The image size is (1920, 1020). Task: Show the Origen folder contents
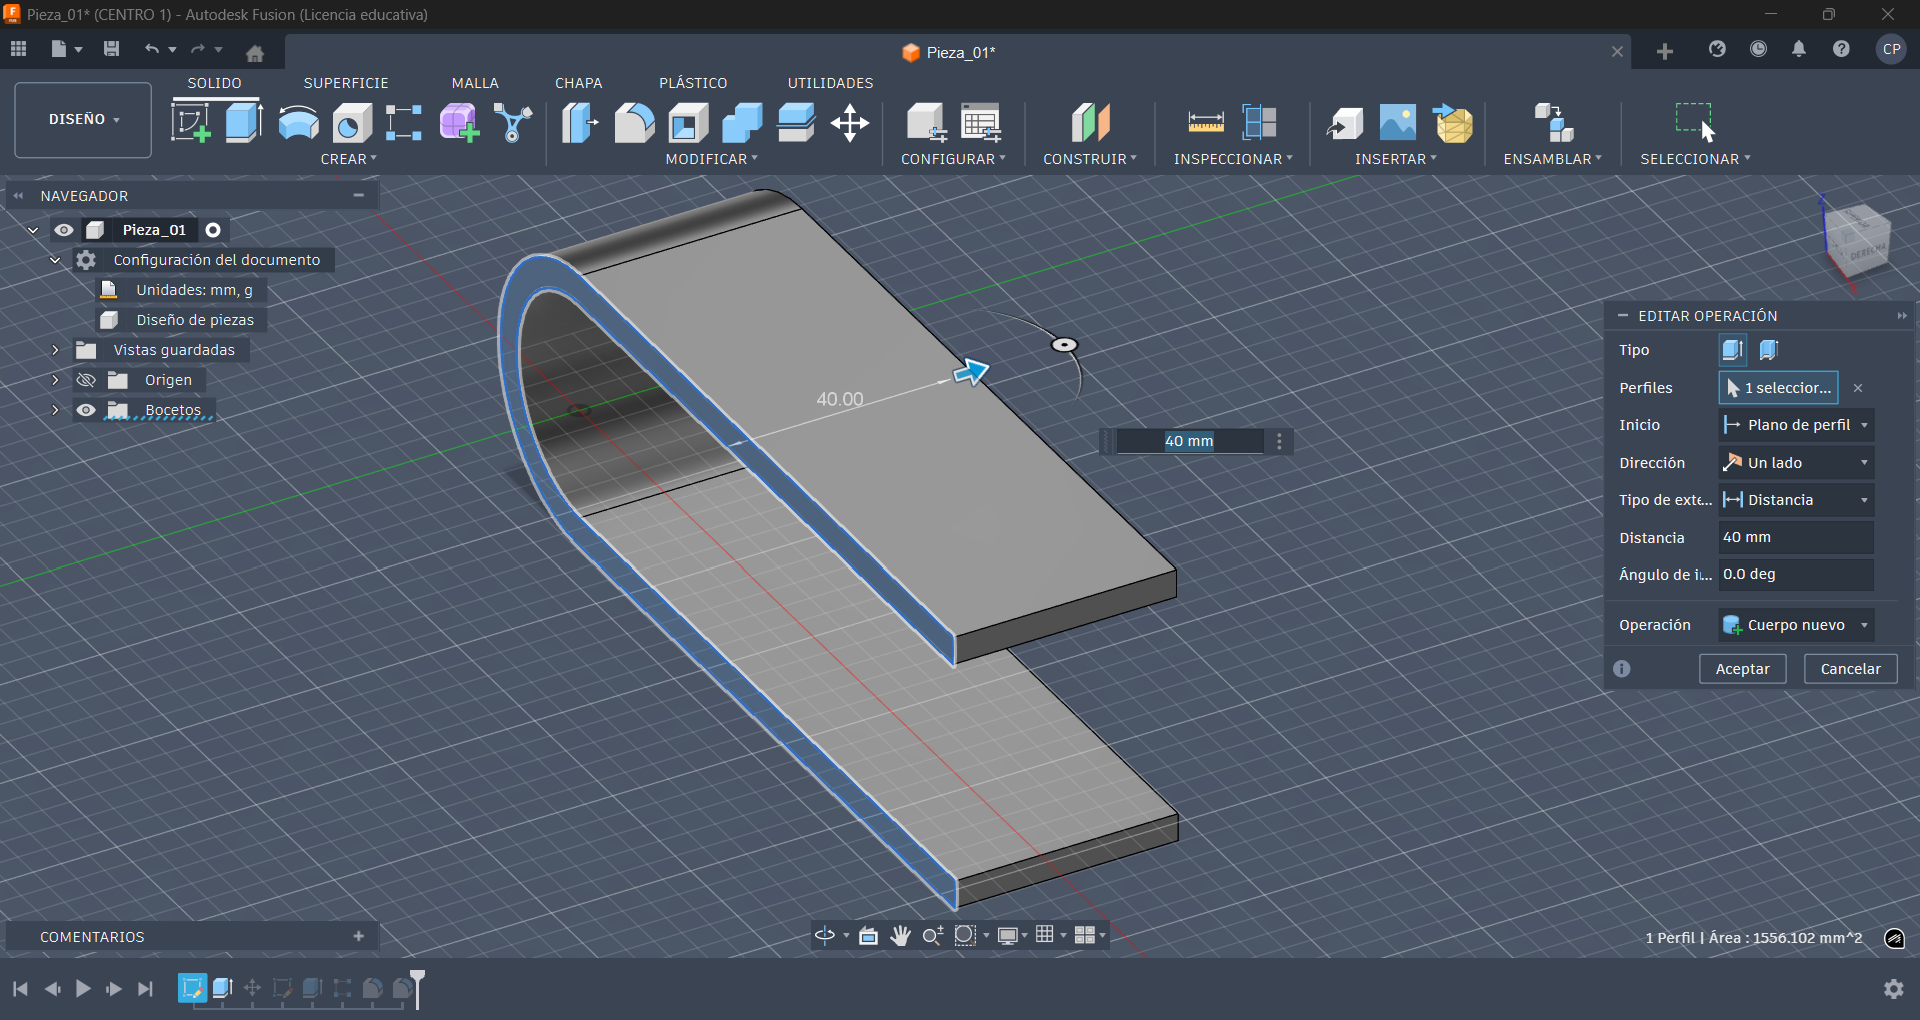point(55,380)
